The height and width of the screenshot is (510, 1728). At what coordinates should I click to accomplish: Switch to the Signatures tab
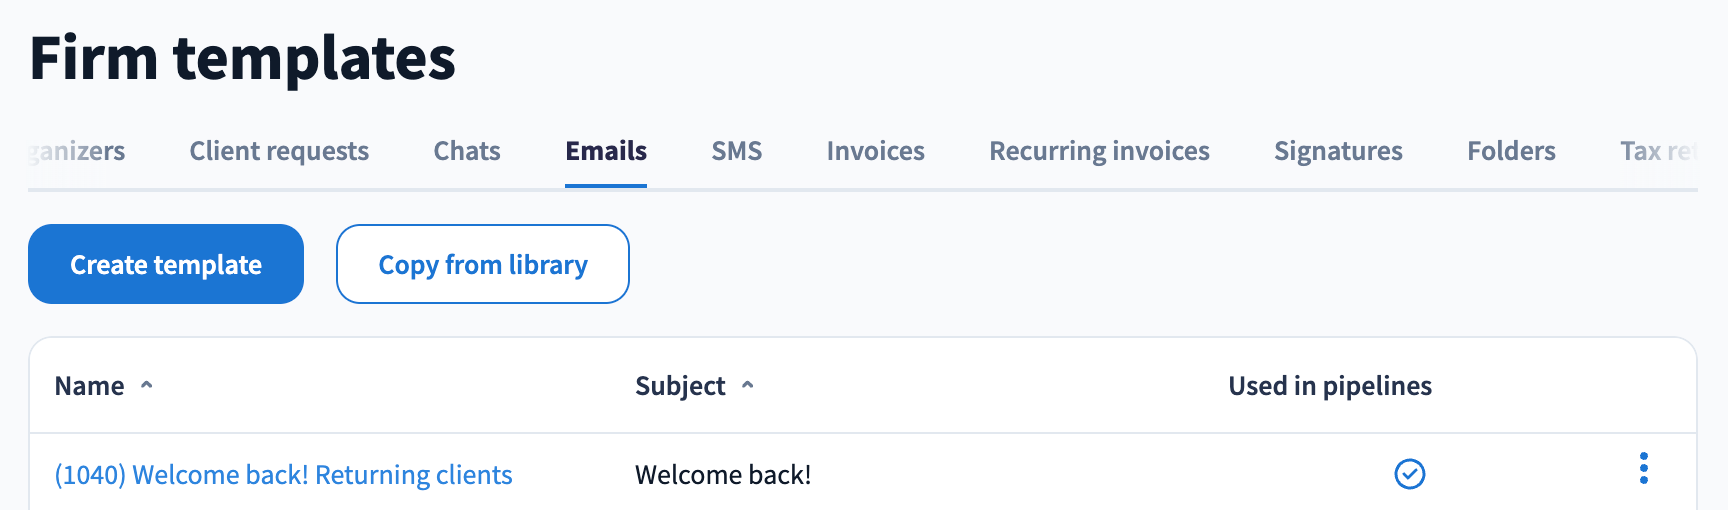click(1338, 151)
